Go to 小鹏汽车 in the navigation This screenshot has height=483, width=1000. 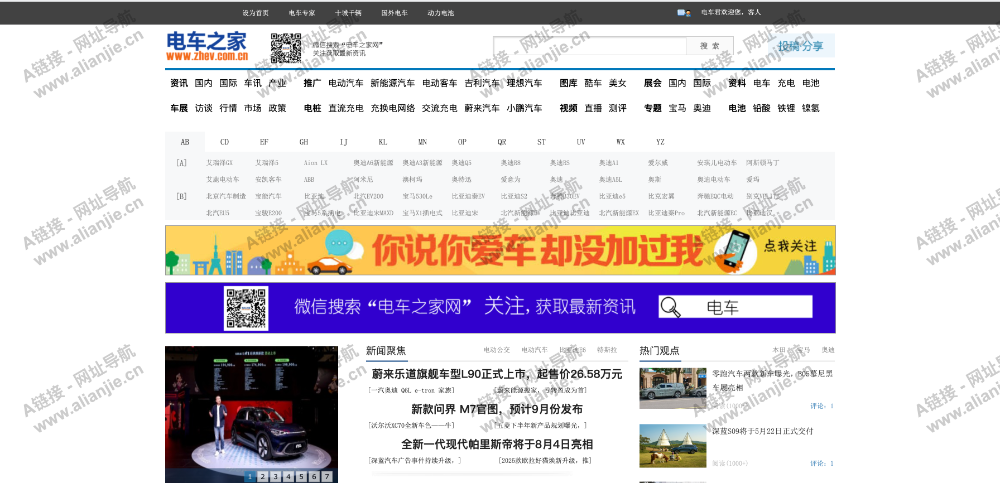[525, 108]
